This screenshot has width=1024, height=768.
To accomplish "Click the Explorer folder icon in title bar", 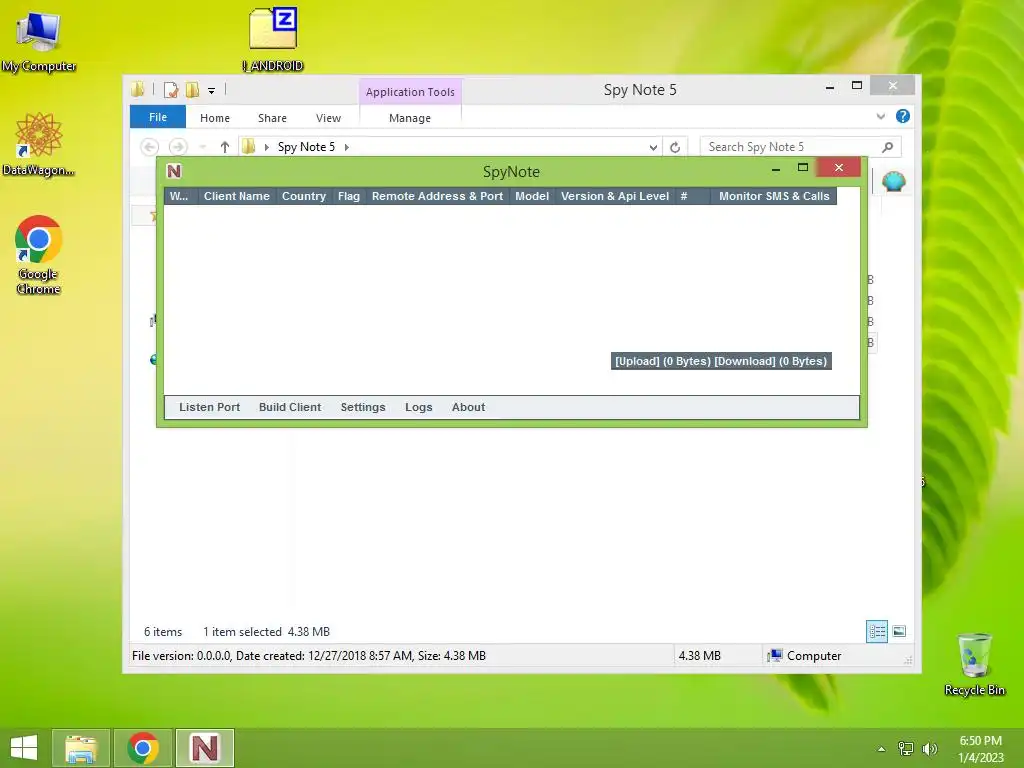I will pos(137,89).
